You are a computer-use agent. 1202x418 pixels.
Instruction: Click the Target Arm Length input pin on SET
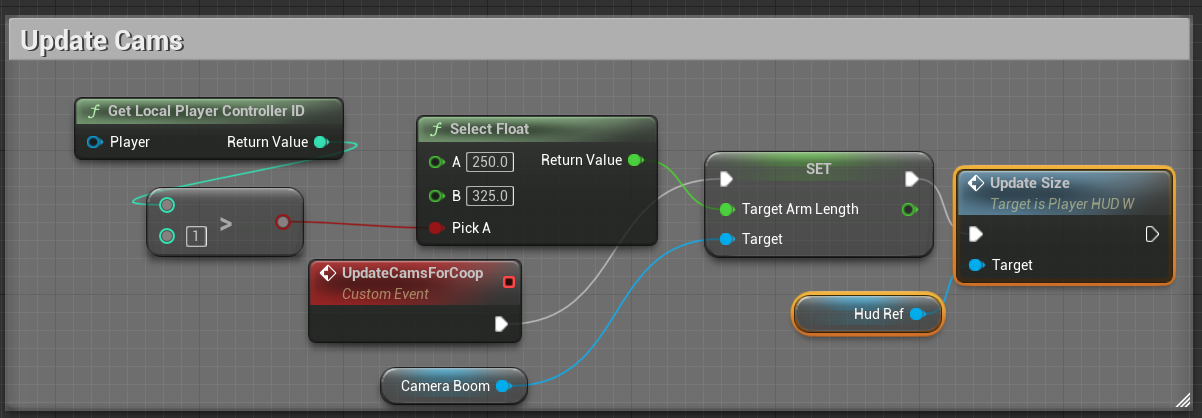[x=727, y=209]
